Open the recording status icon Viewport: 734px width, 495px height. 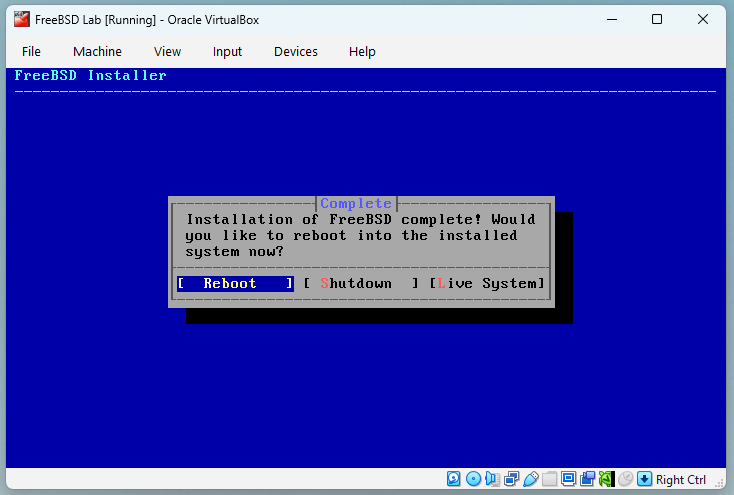[587, 479]
